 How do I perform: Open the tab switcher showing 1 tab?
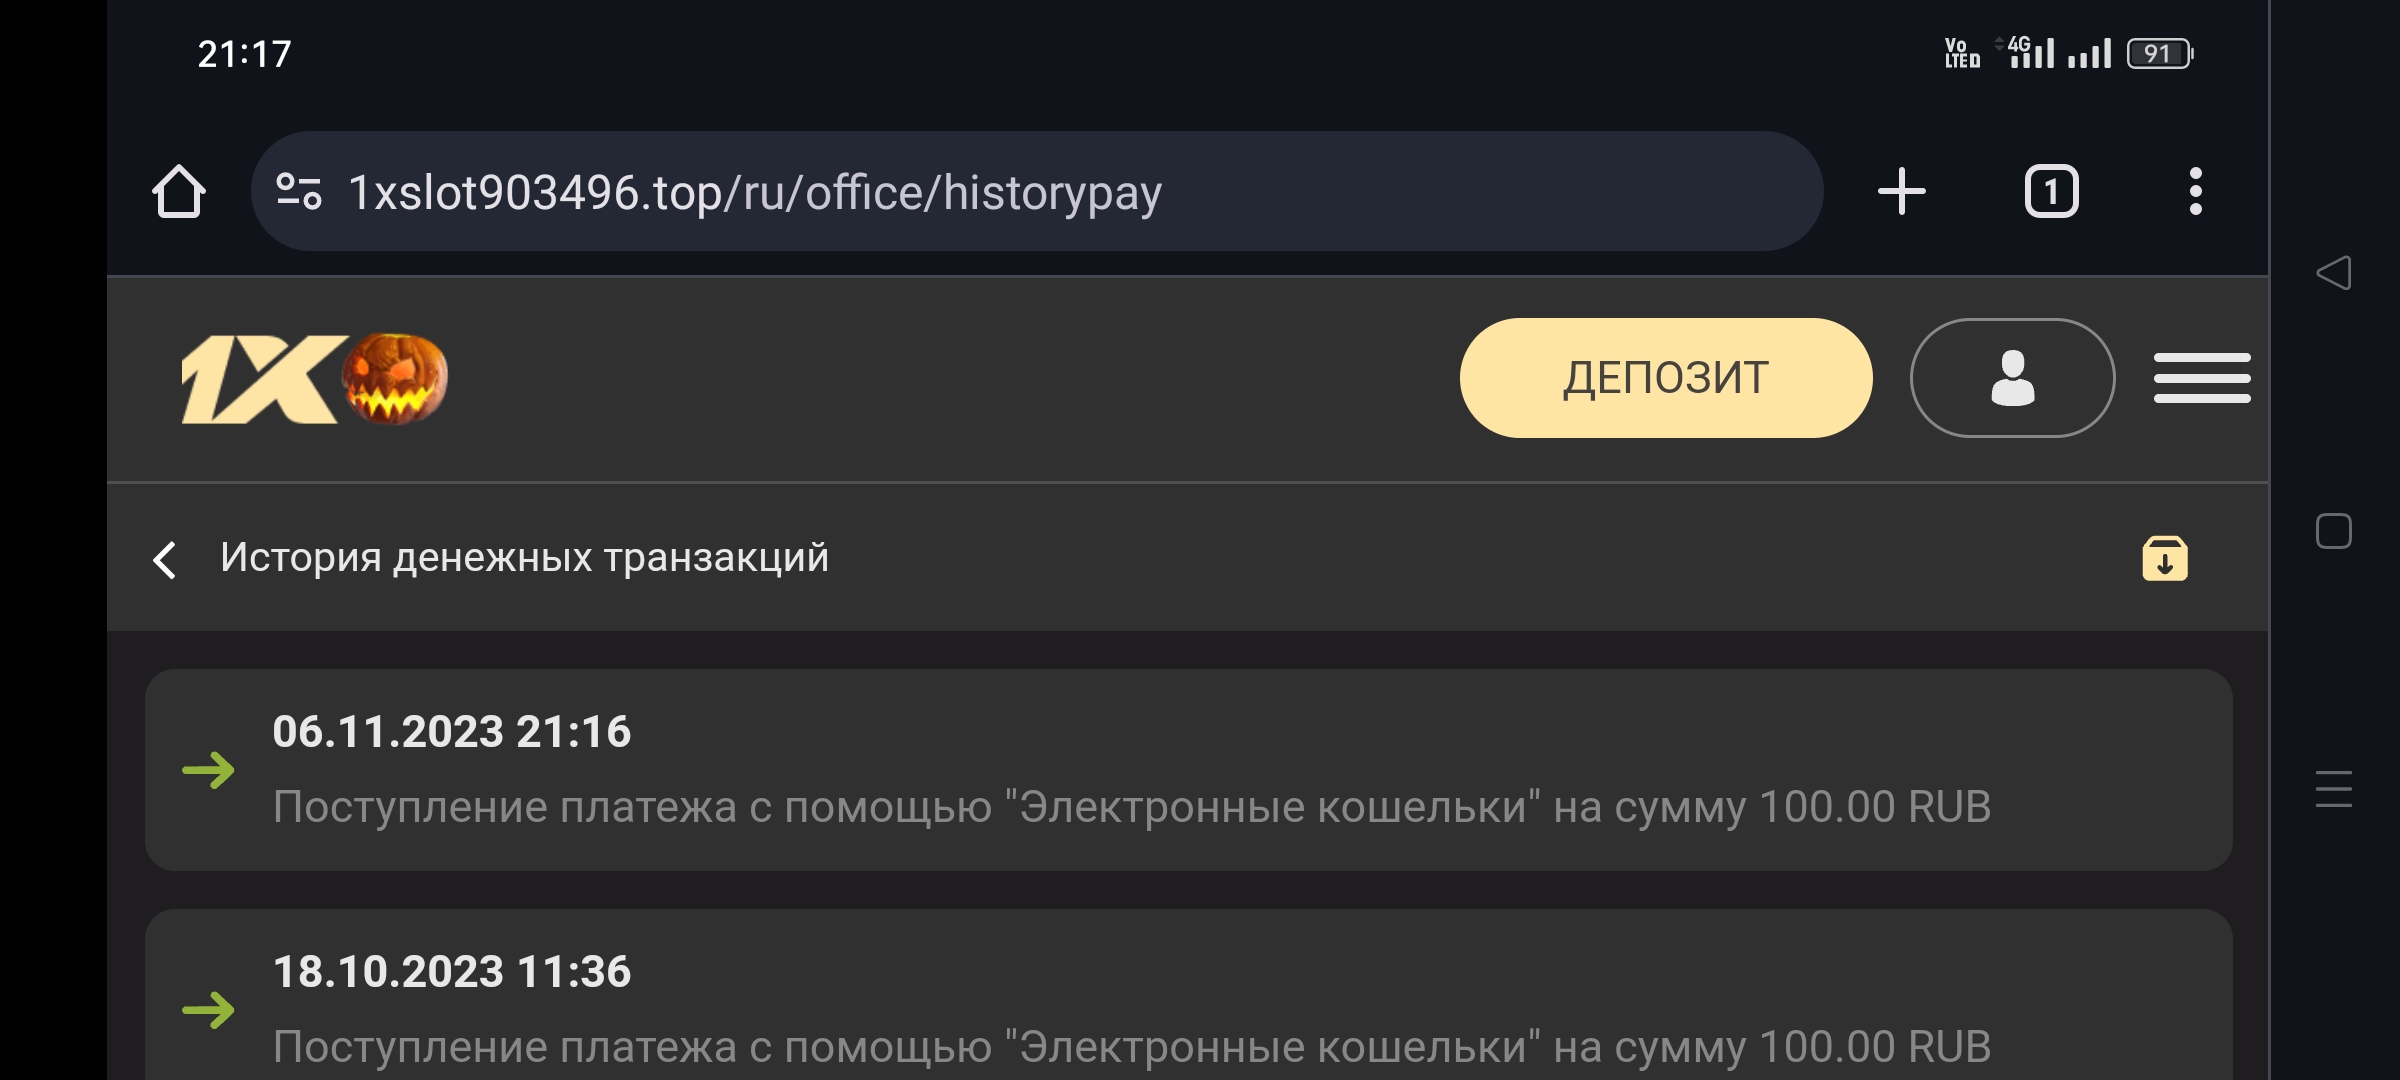click(2051, 191)
